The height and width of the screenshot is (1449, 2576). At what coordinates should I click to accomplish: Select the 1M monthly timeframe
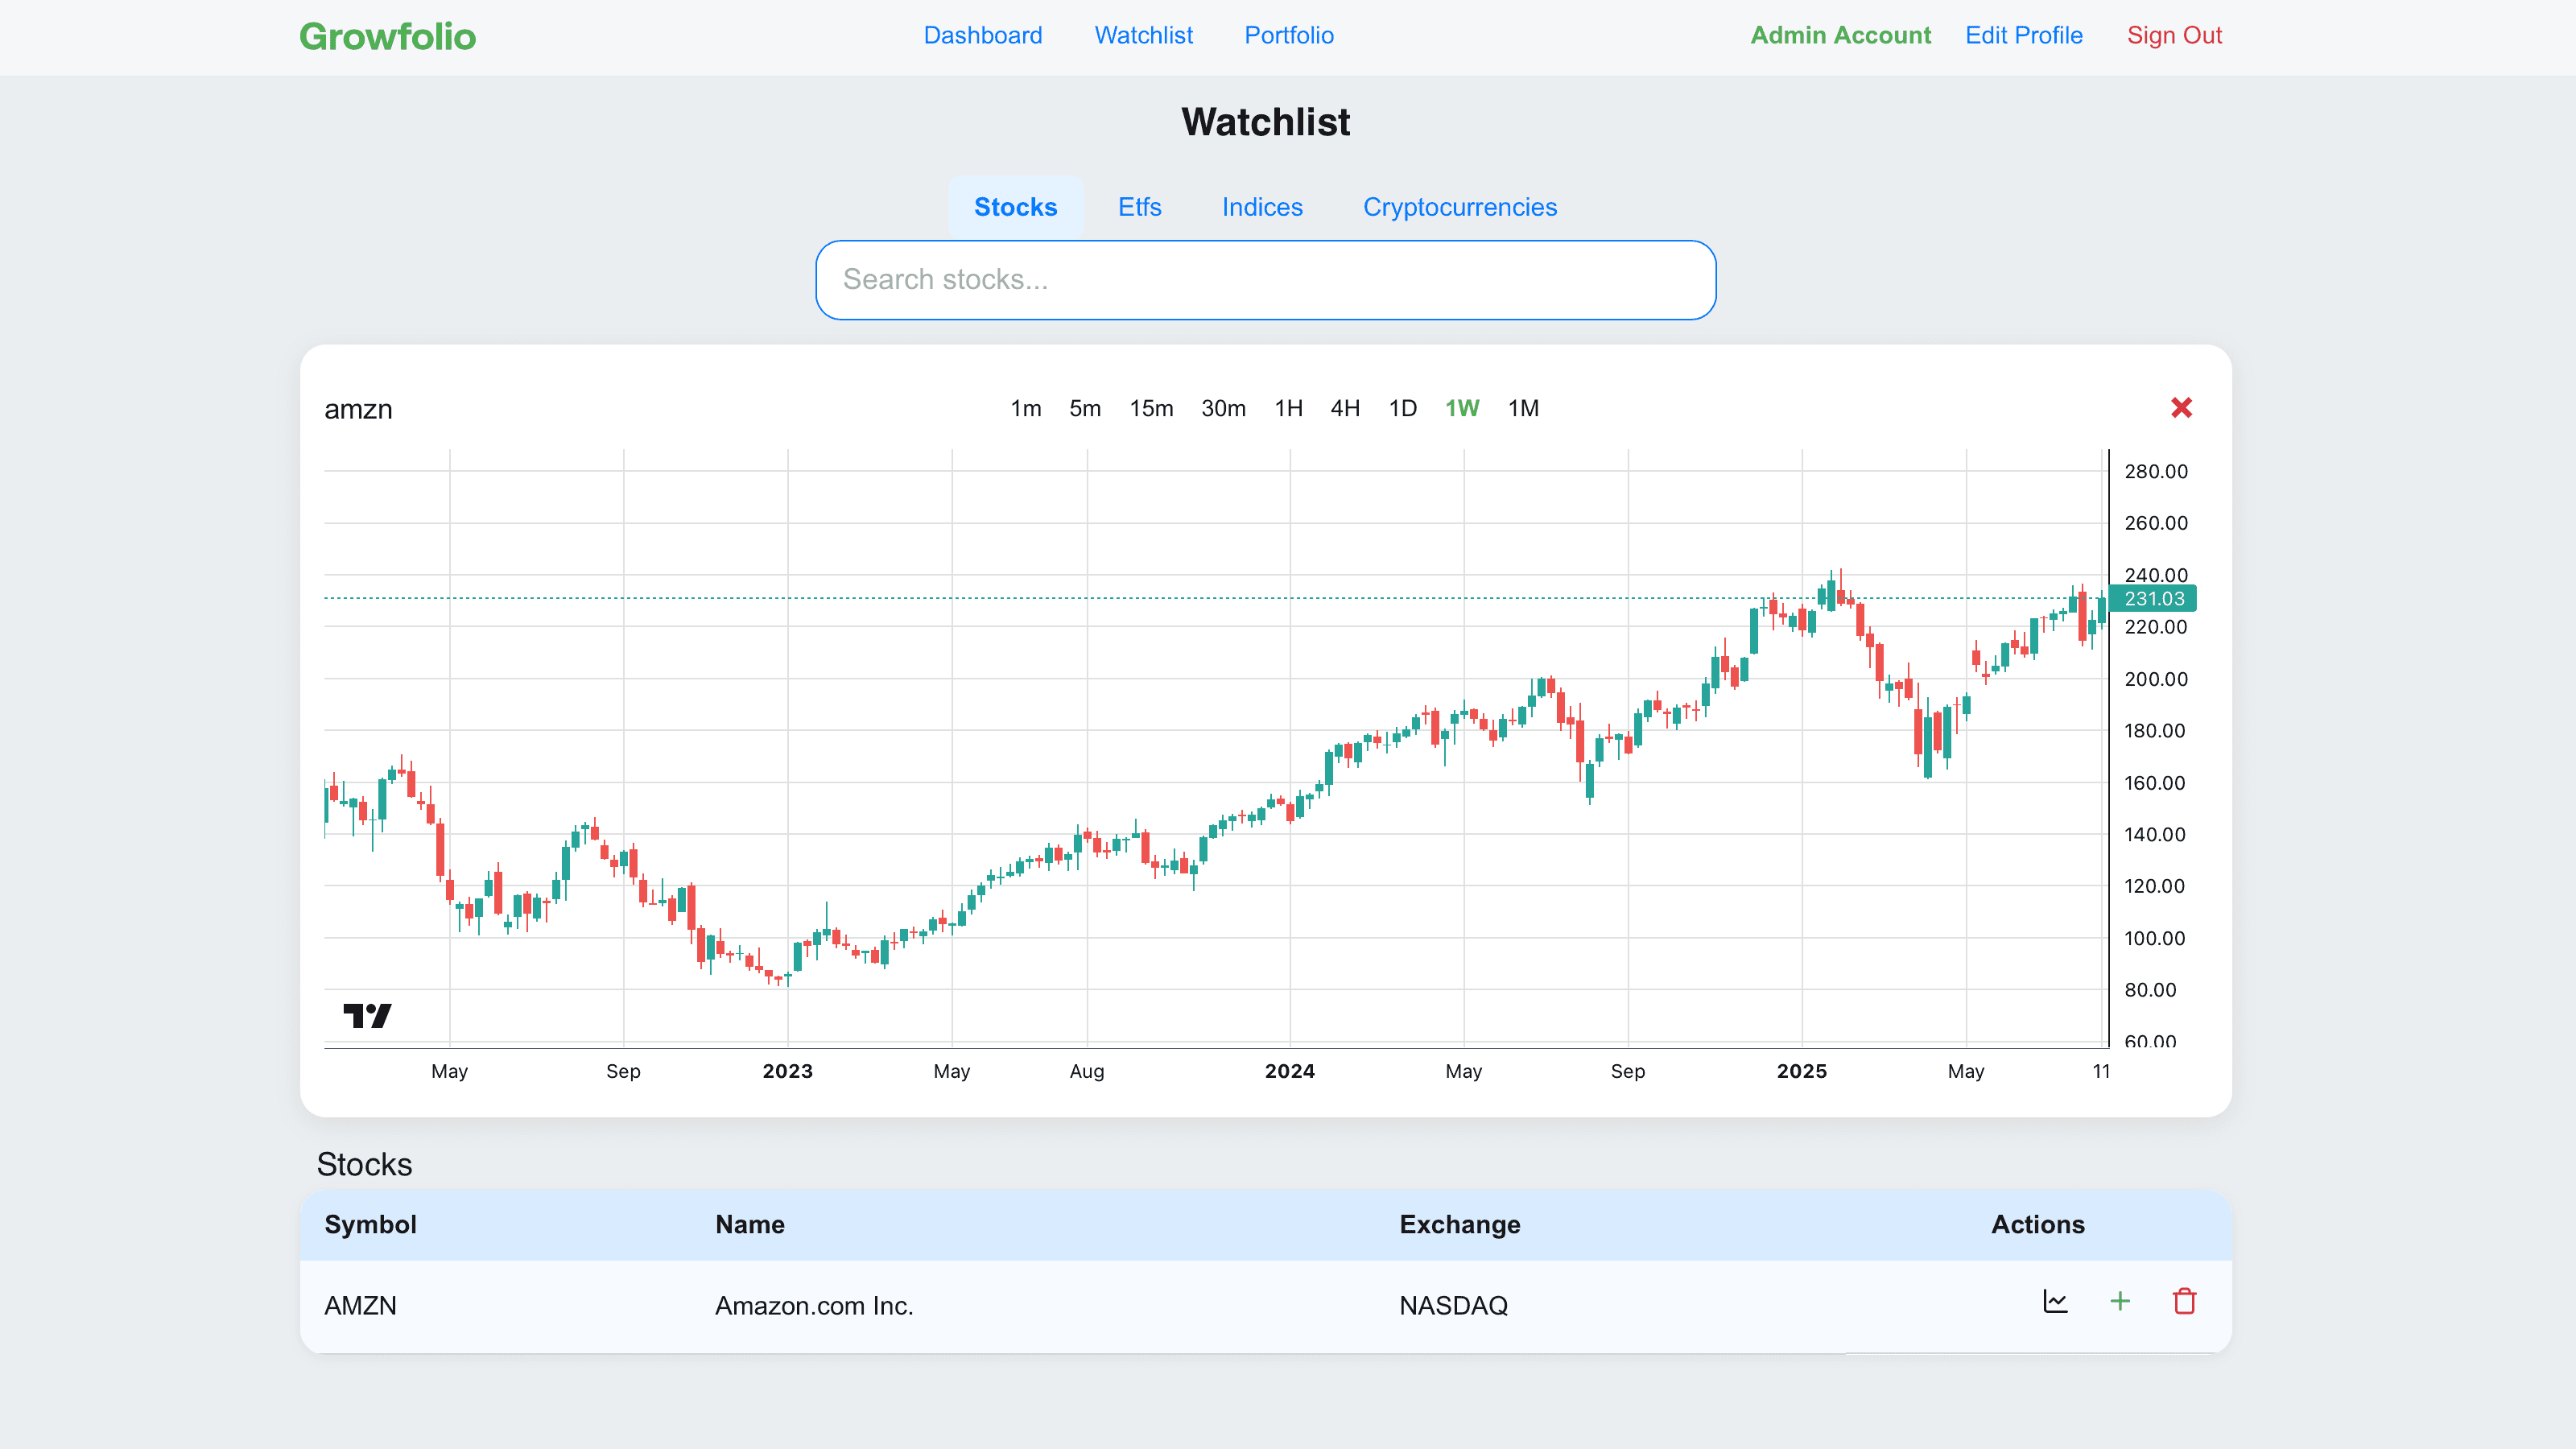click(x=1522, y=408)
